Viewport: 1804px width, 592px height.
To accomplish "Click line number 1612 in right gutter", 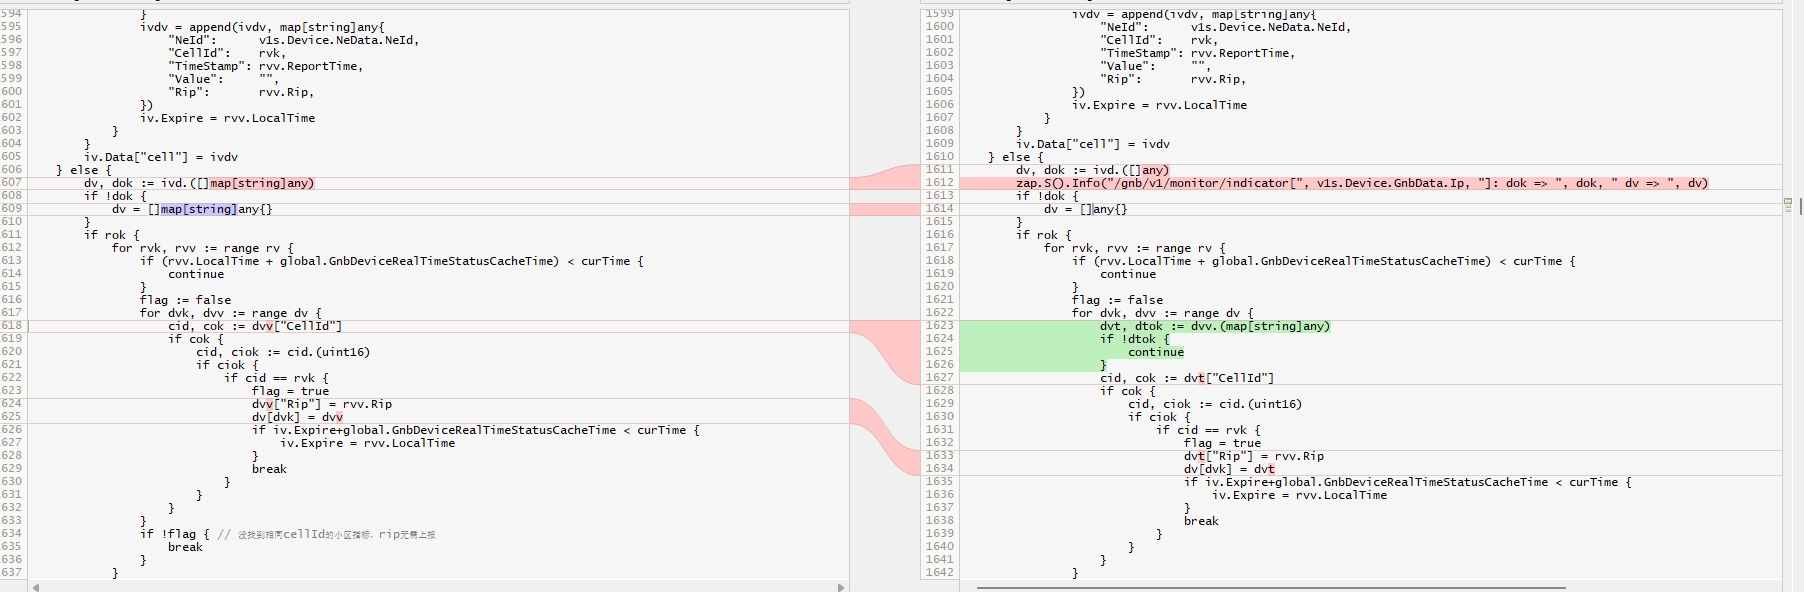I will coord(939,183).
